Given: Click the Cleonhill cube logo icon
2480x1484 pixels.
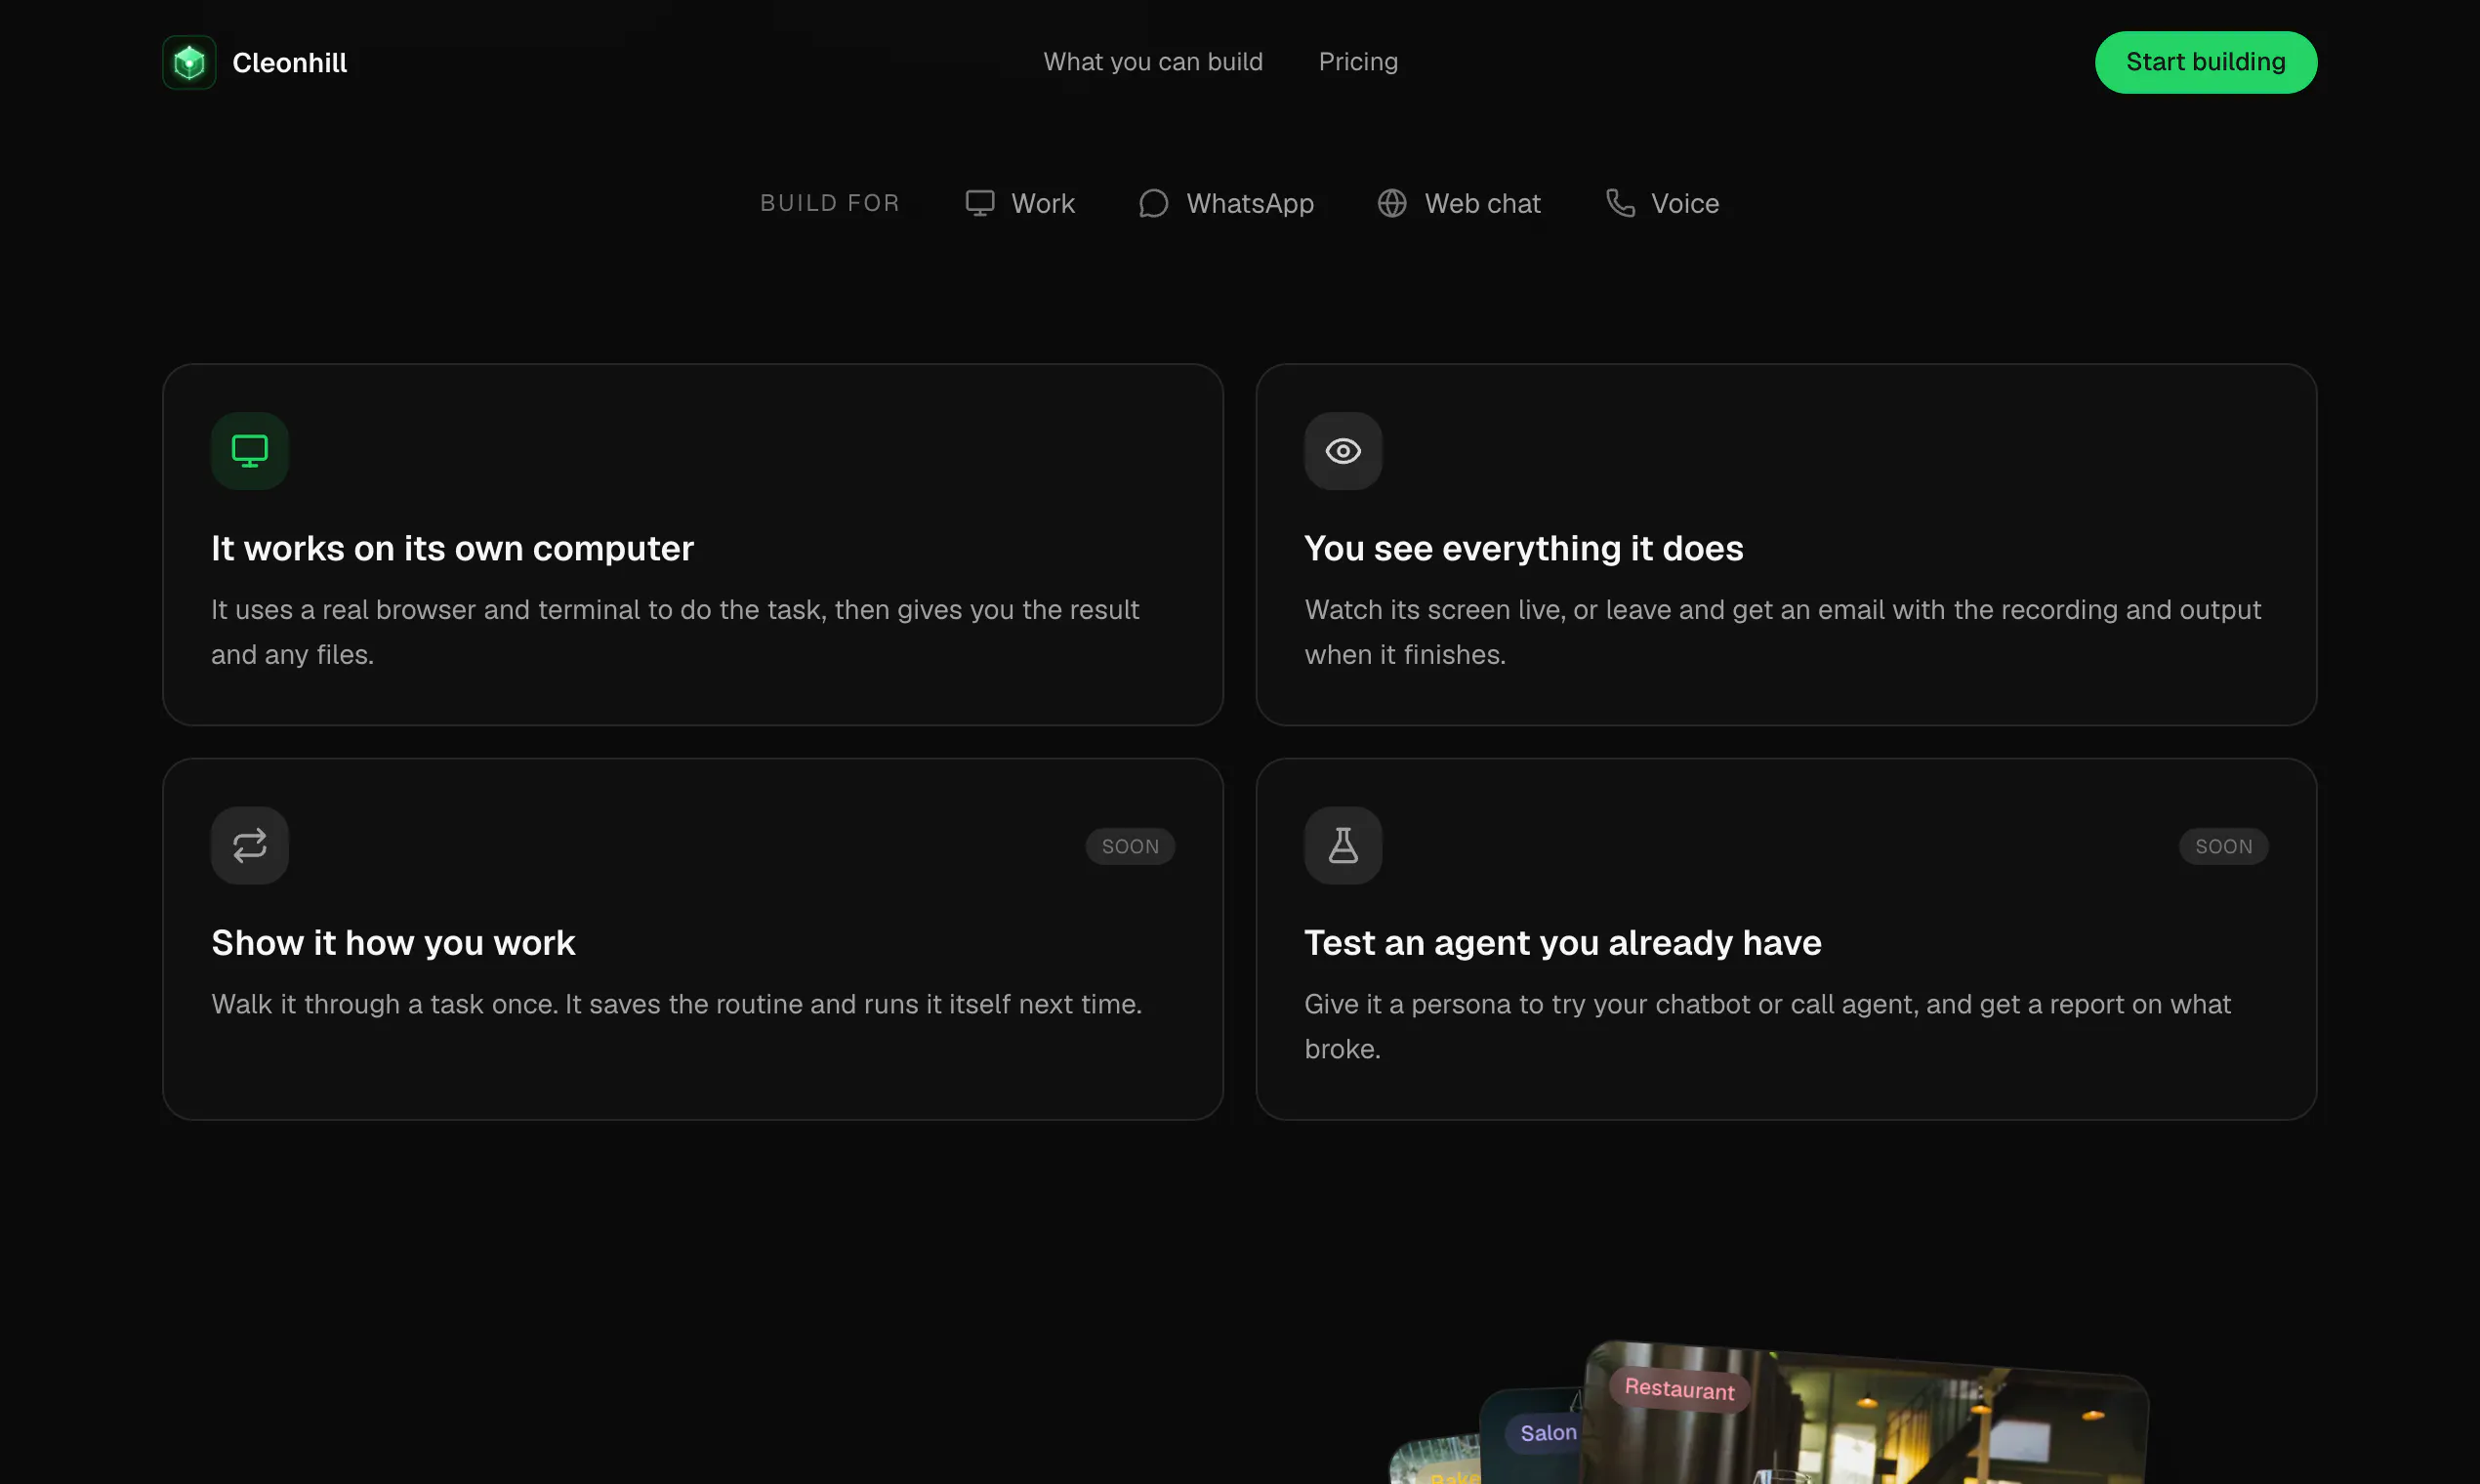Looking at the screenshot, I should click(189, 62).
